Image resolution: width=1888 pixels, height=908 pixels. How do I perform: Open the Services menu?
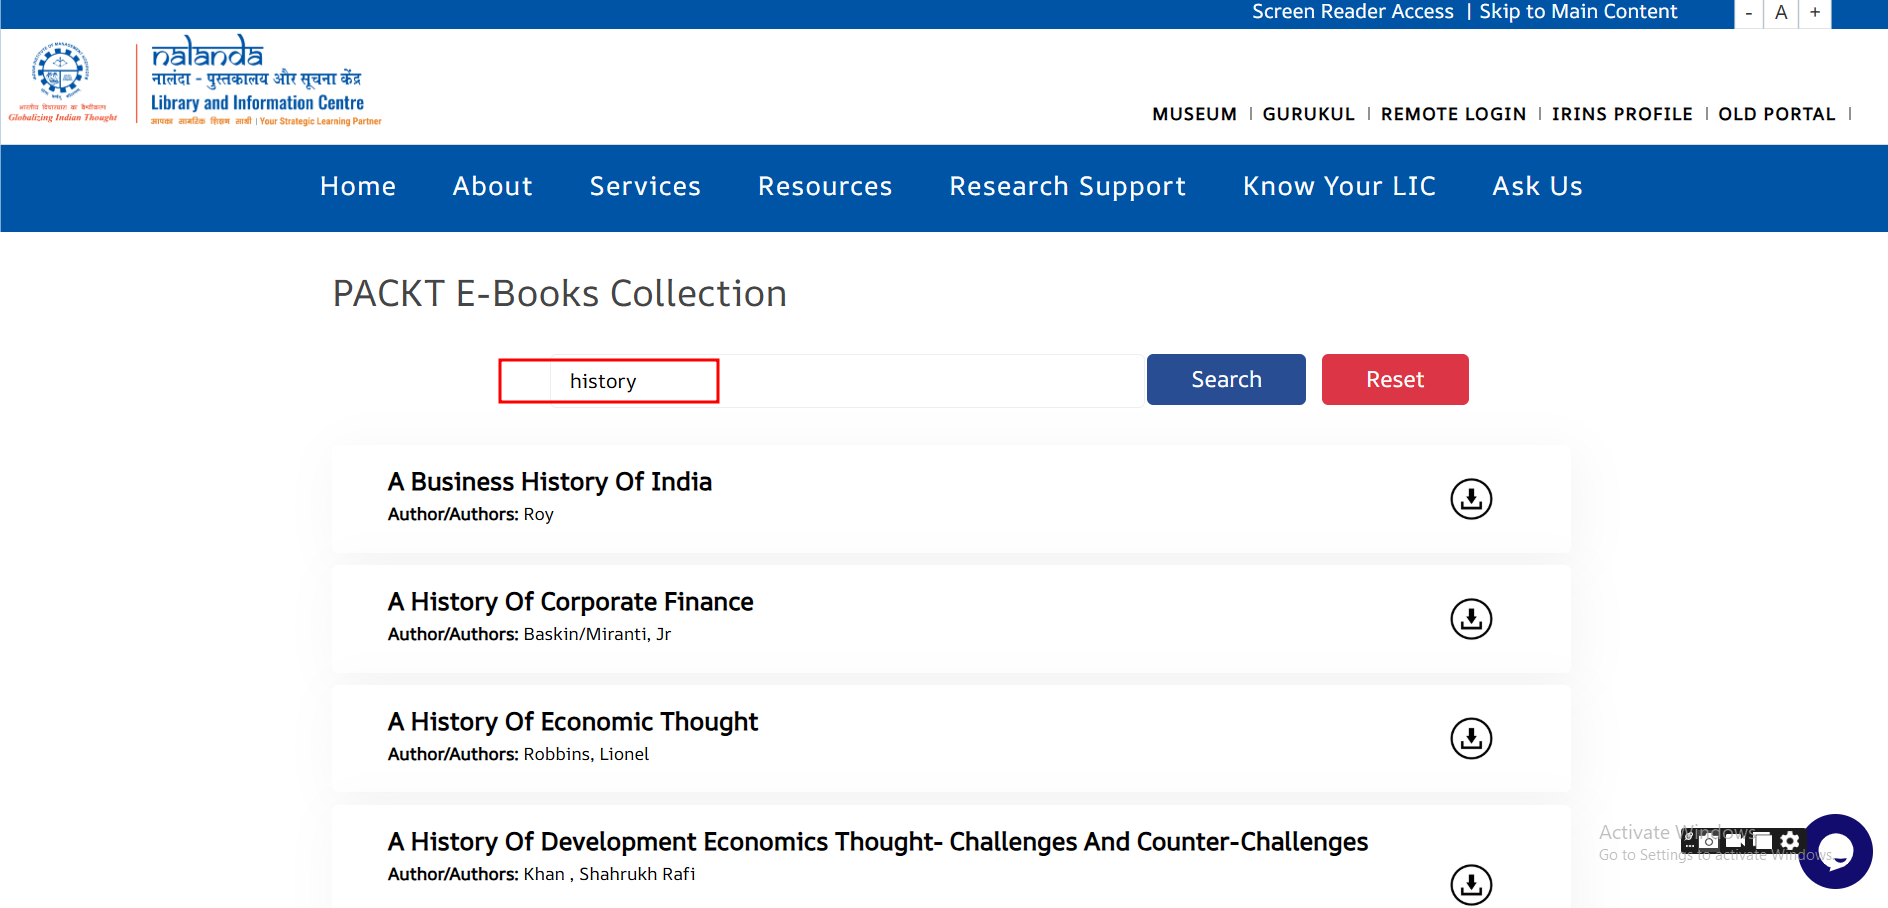(x=645, y=187)
